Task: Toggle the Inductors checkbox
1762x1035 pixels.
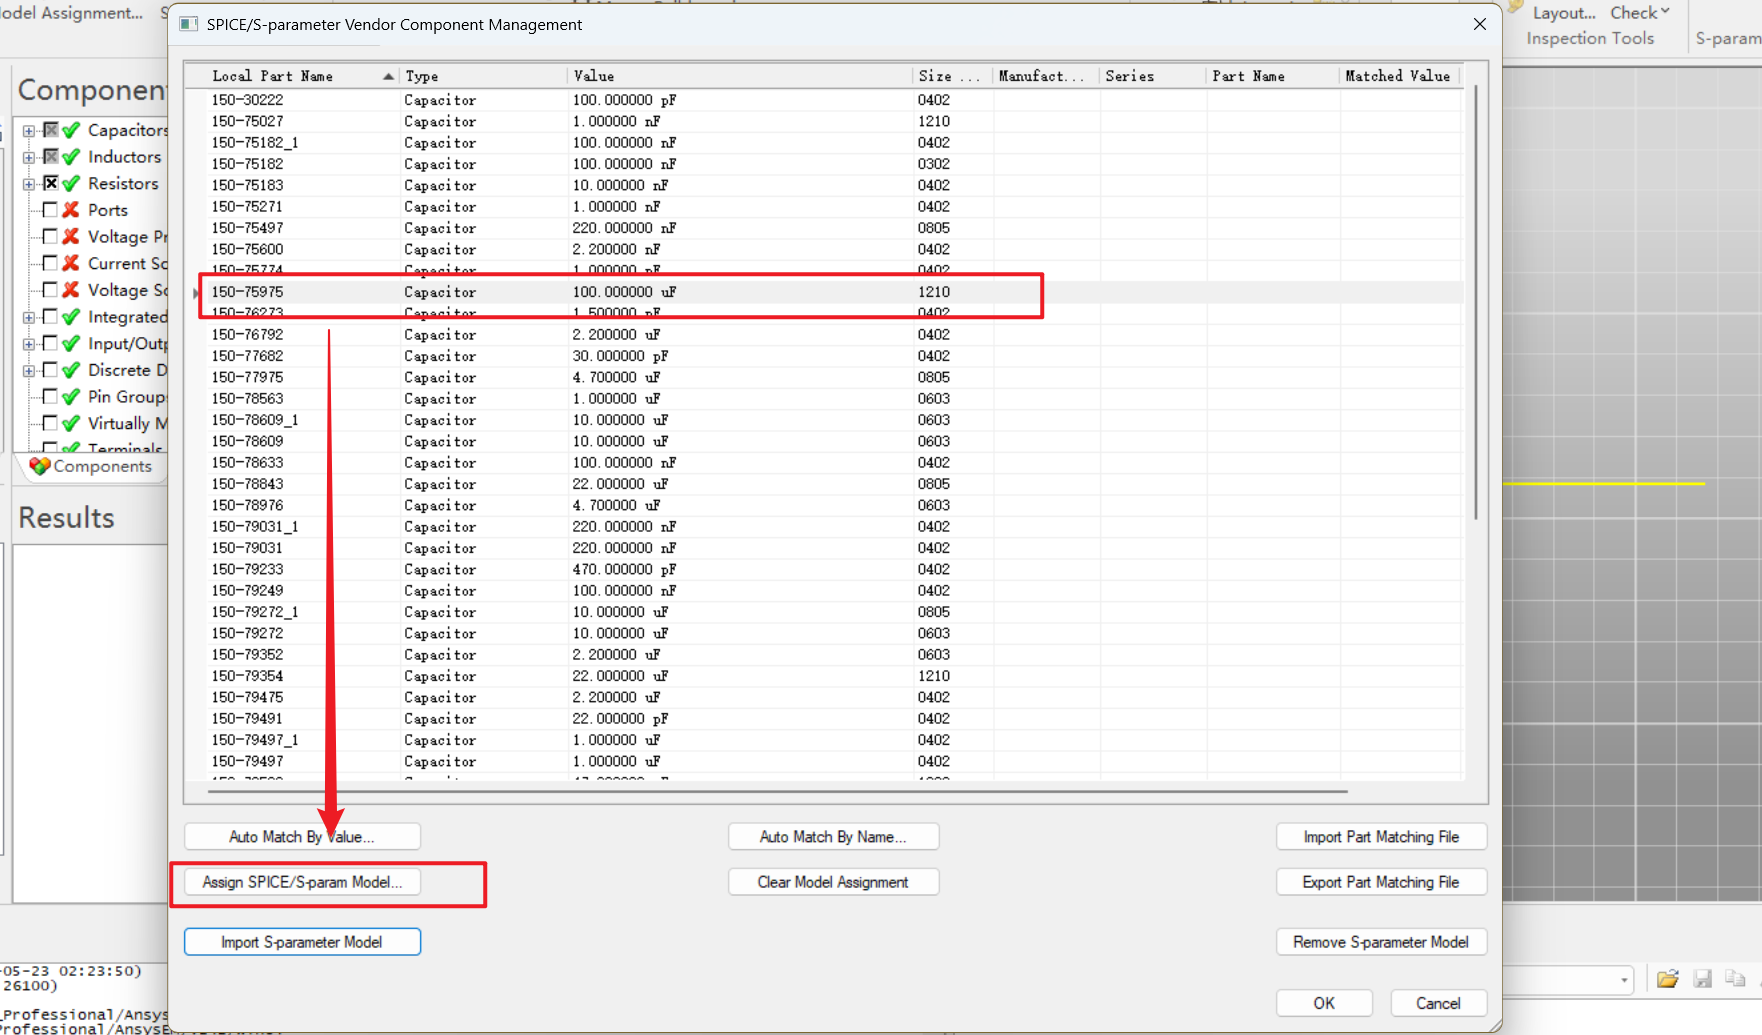Action: coord(50,157)
